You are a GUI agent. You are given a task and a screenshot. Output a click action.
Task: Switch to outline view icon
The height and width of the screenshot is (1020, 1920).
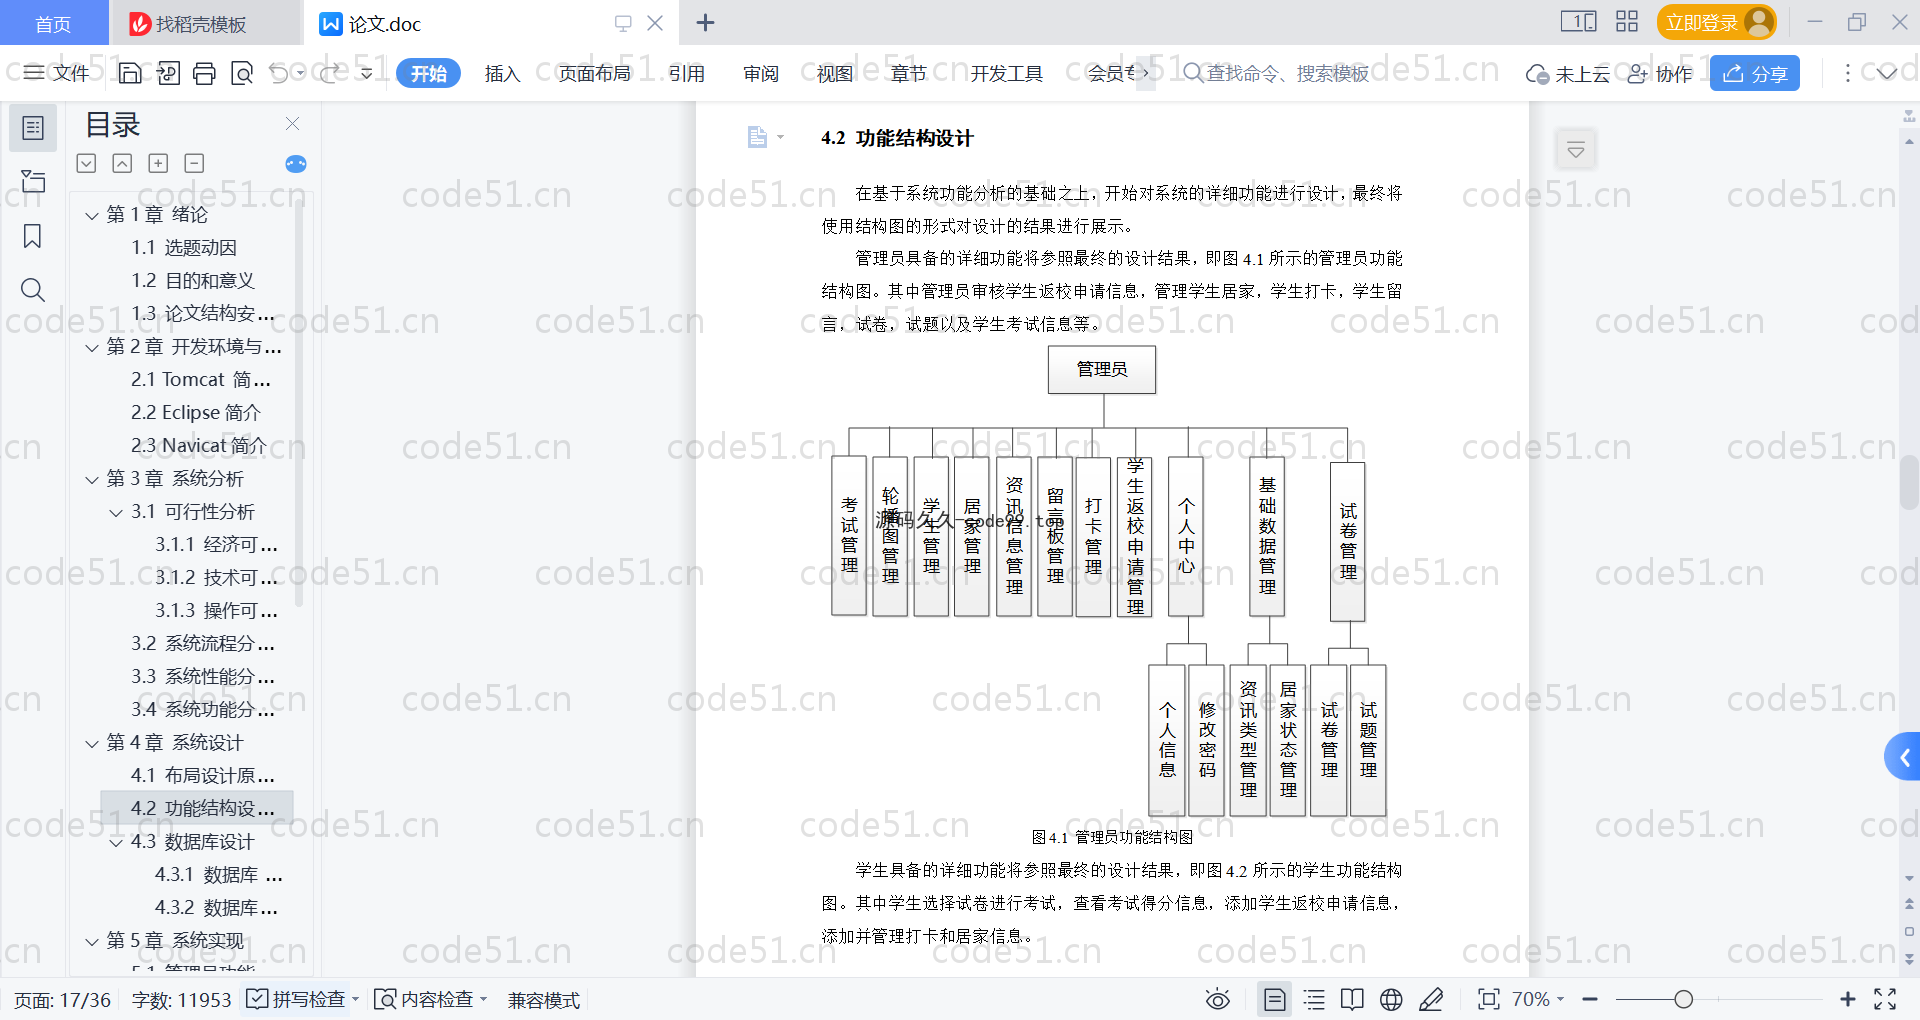[x=1314, y=999]
